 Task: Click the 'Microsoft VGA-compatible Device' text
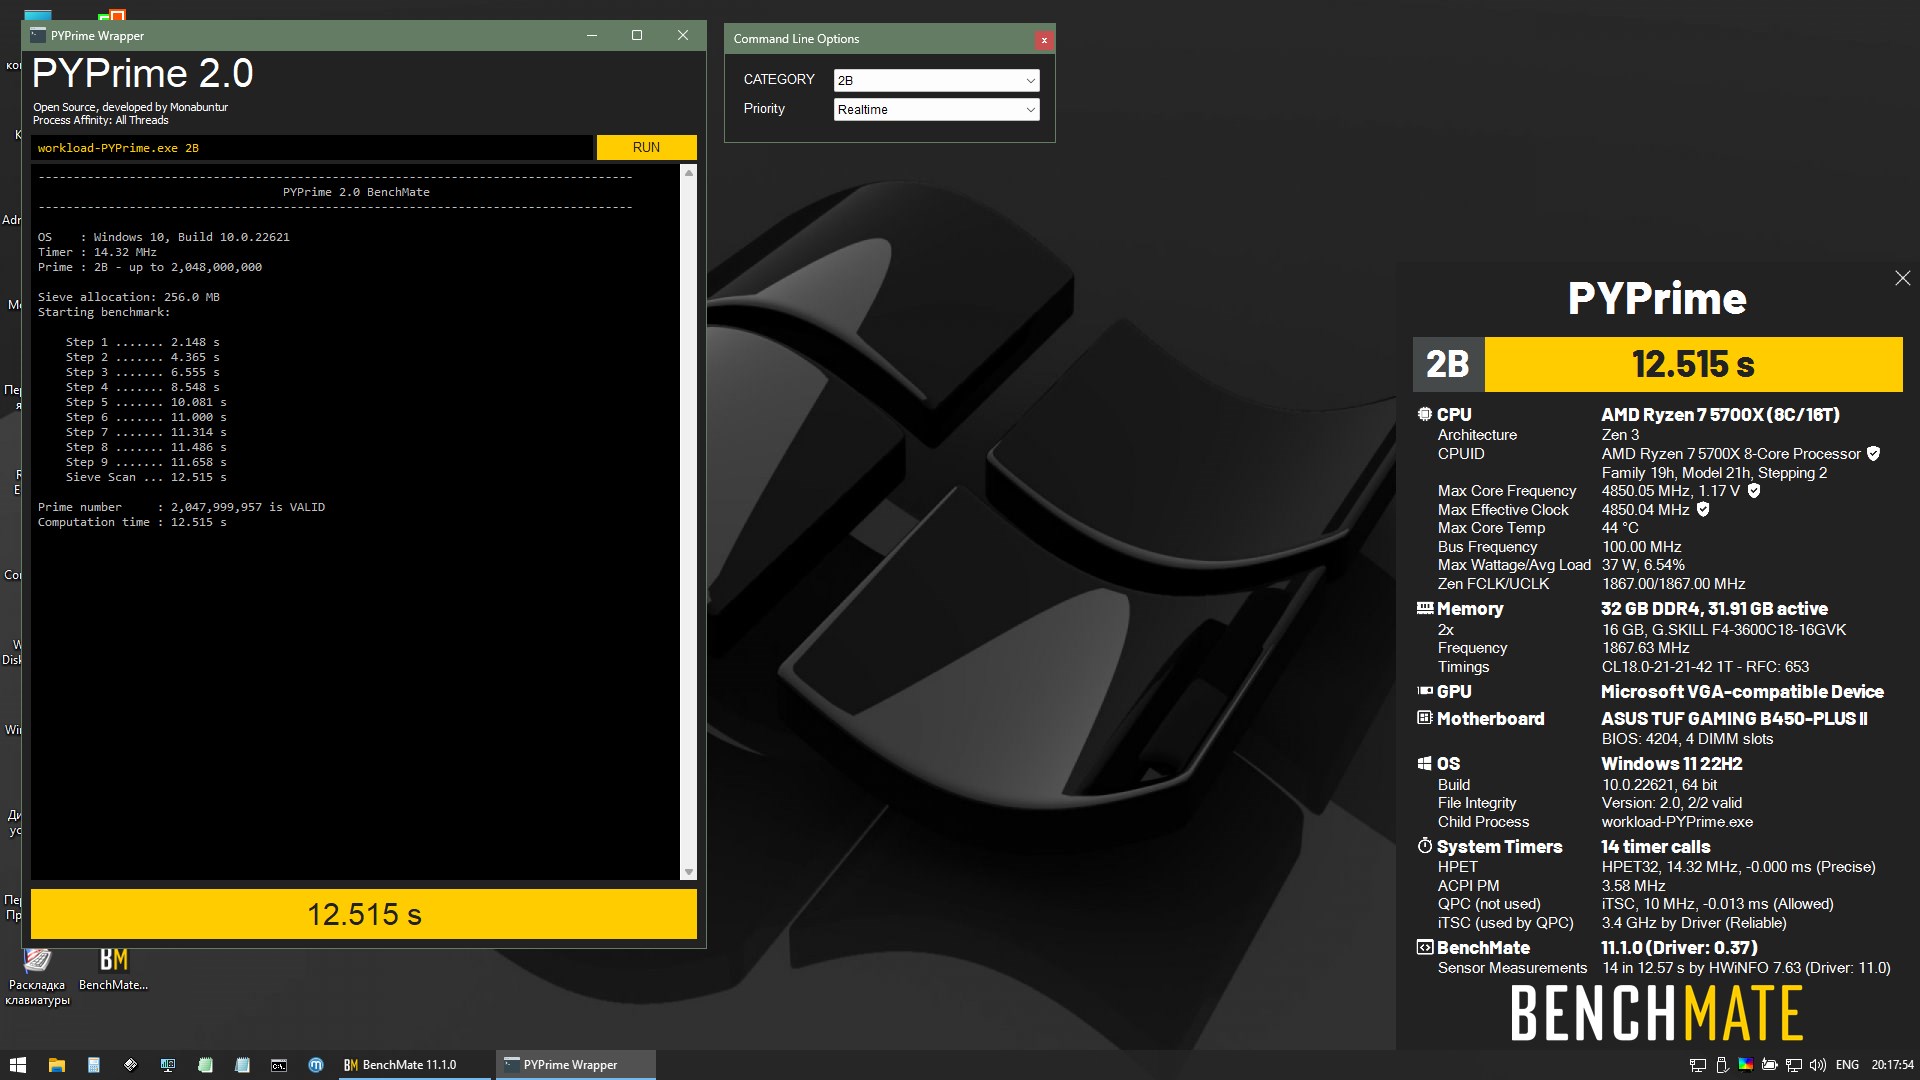click(1742, 691)
